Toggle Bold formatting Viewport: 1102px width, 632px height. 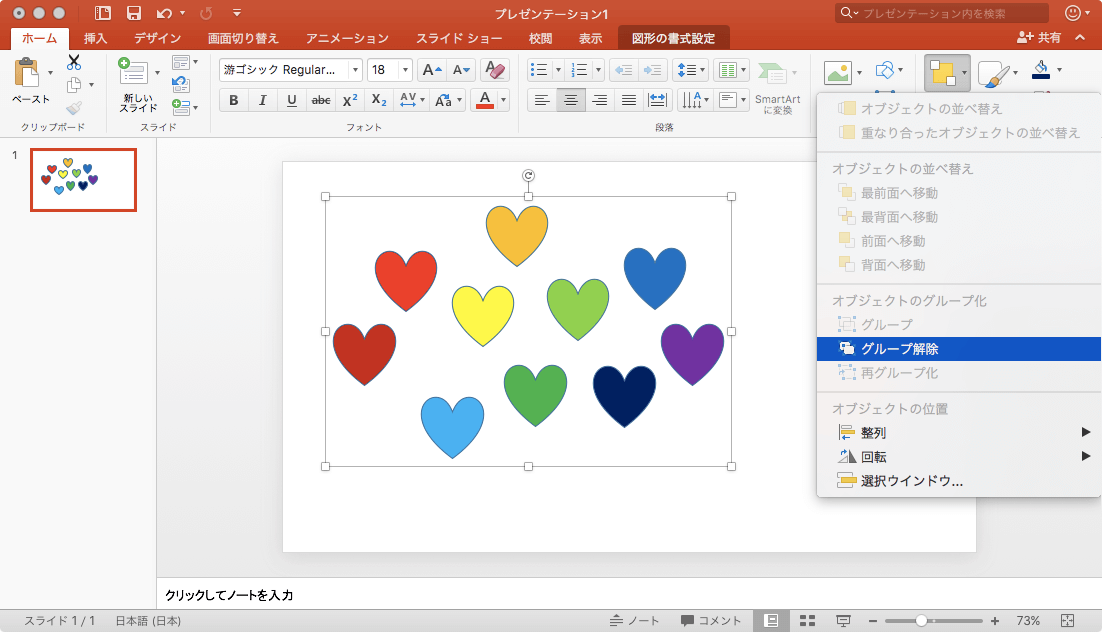(234, 100)
